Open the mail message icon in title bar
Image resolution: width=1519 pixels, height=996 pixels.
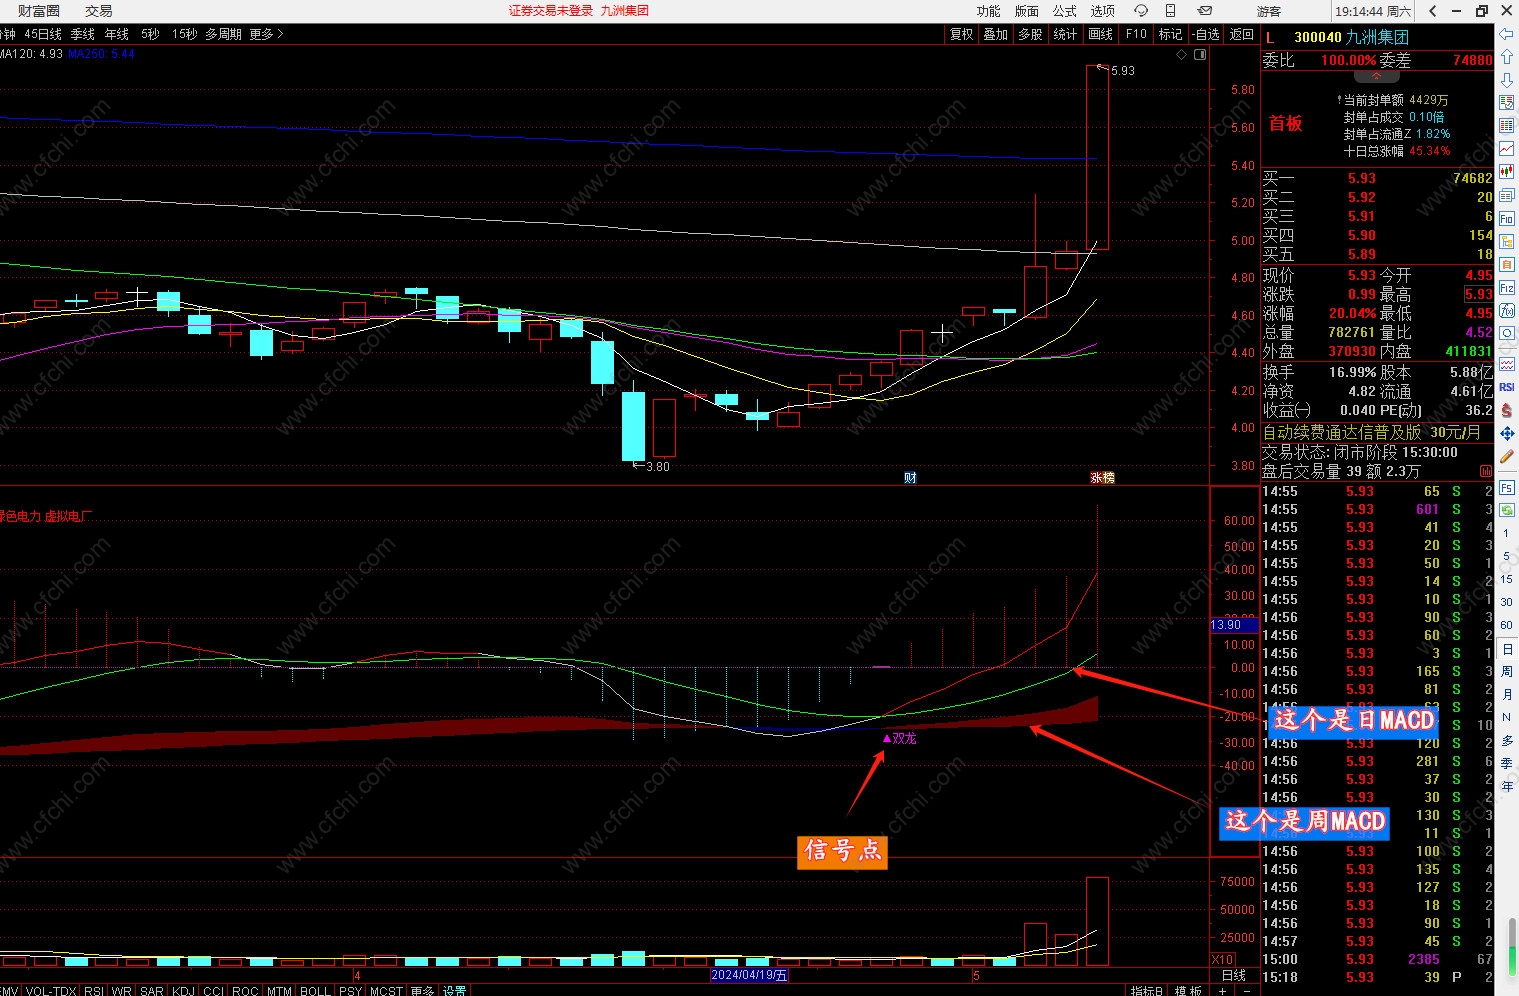coord(1205,11)
